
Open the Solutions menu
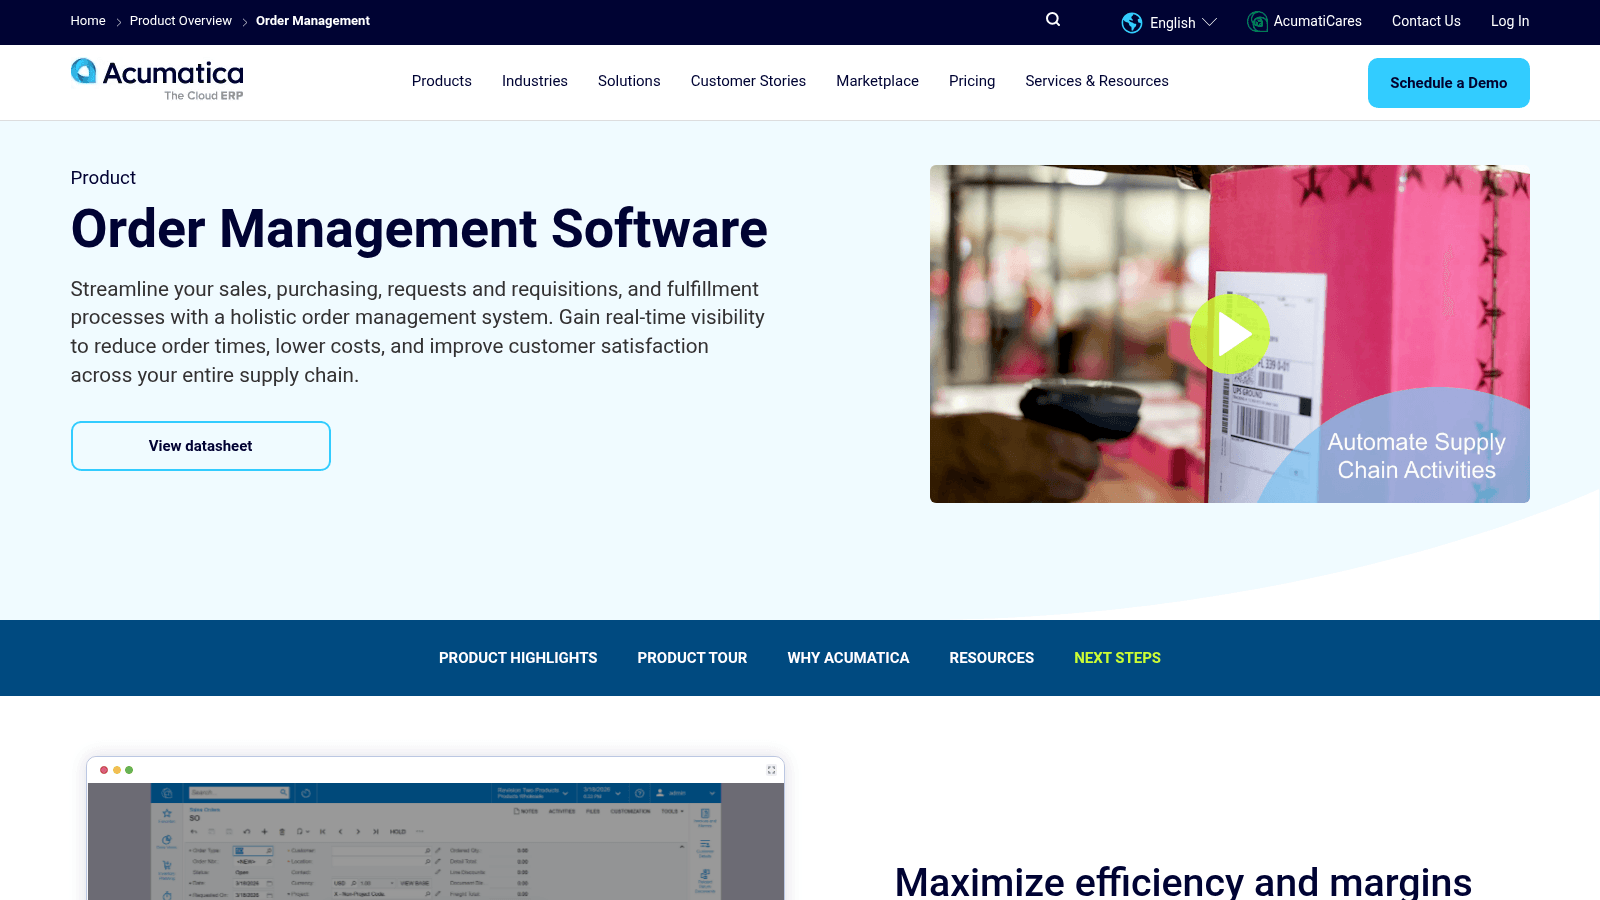point(629,81)
